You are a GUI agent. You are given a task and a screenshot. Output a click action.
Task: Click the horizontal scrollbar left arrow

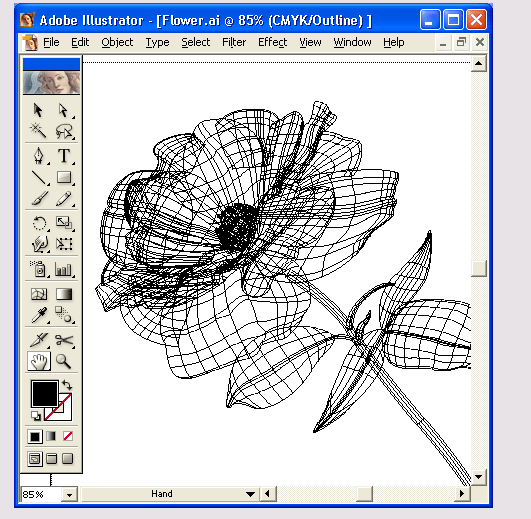click(x=268, y=494)
